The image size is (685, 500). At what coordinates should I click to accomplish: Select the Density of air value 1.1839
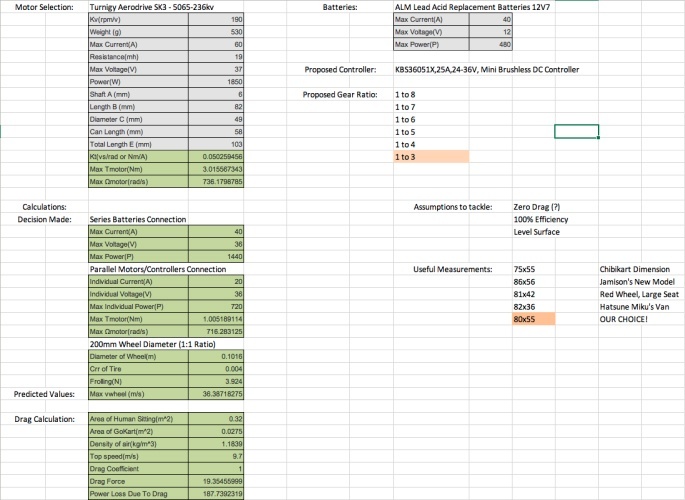pos(216,444)
